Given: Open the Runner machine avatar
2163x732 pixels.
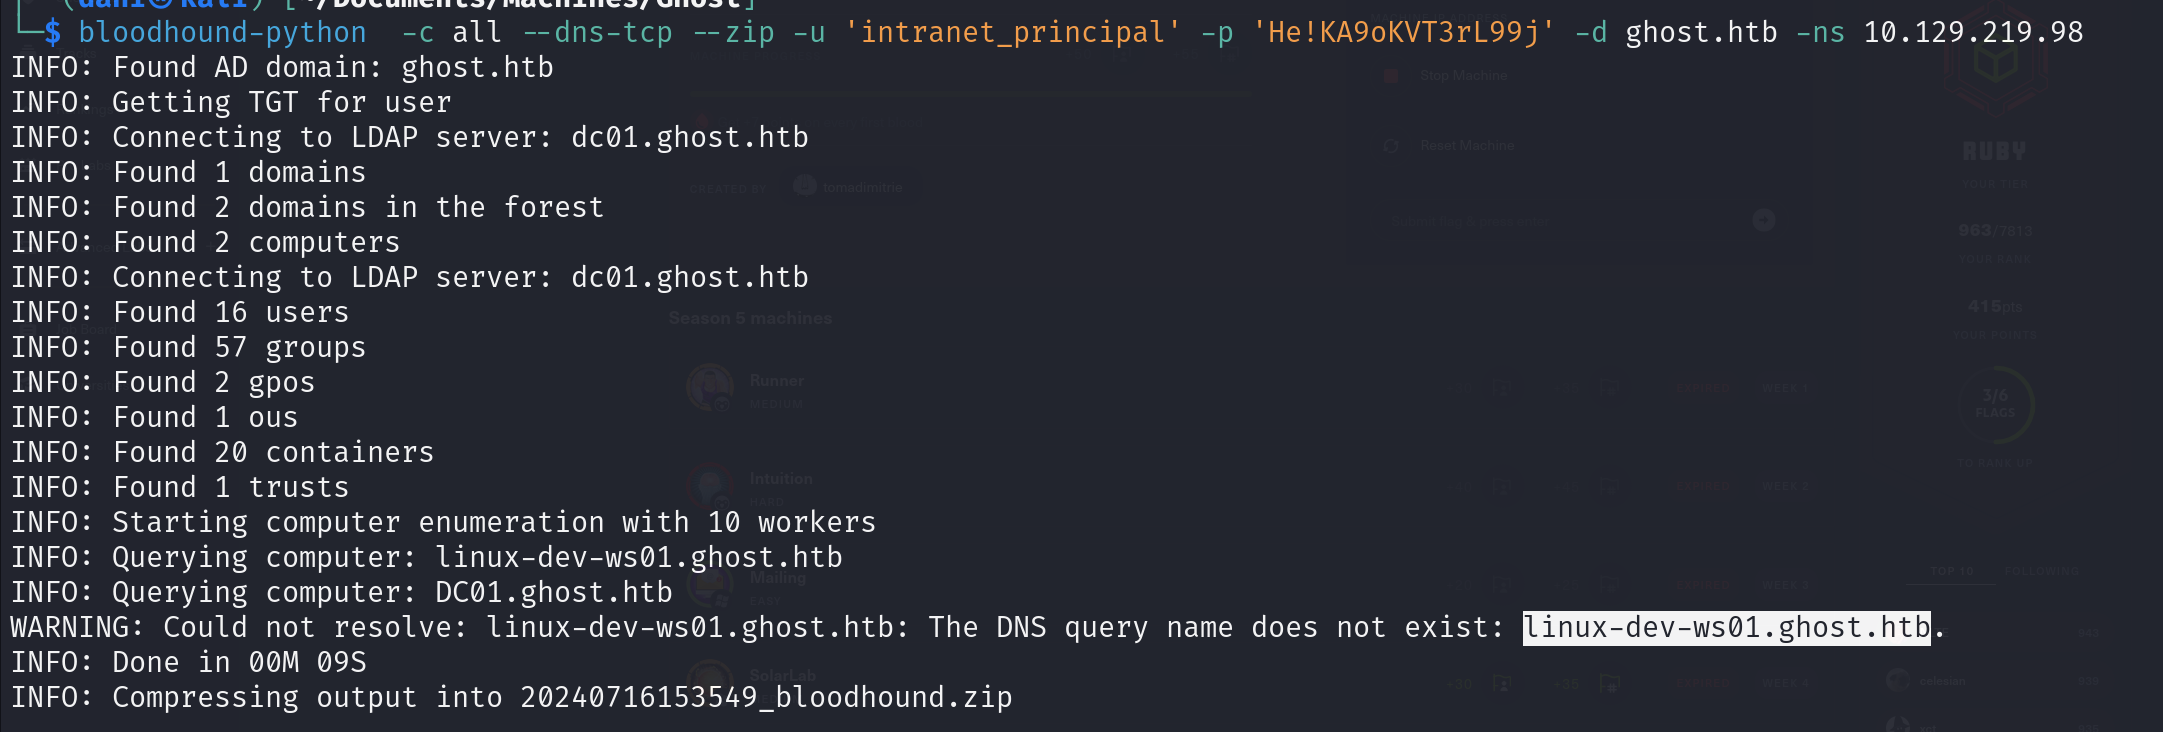Looking at the screenshot, I should (x=711, y=387).
